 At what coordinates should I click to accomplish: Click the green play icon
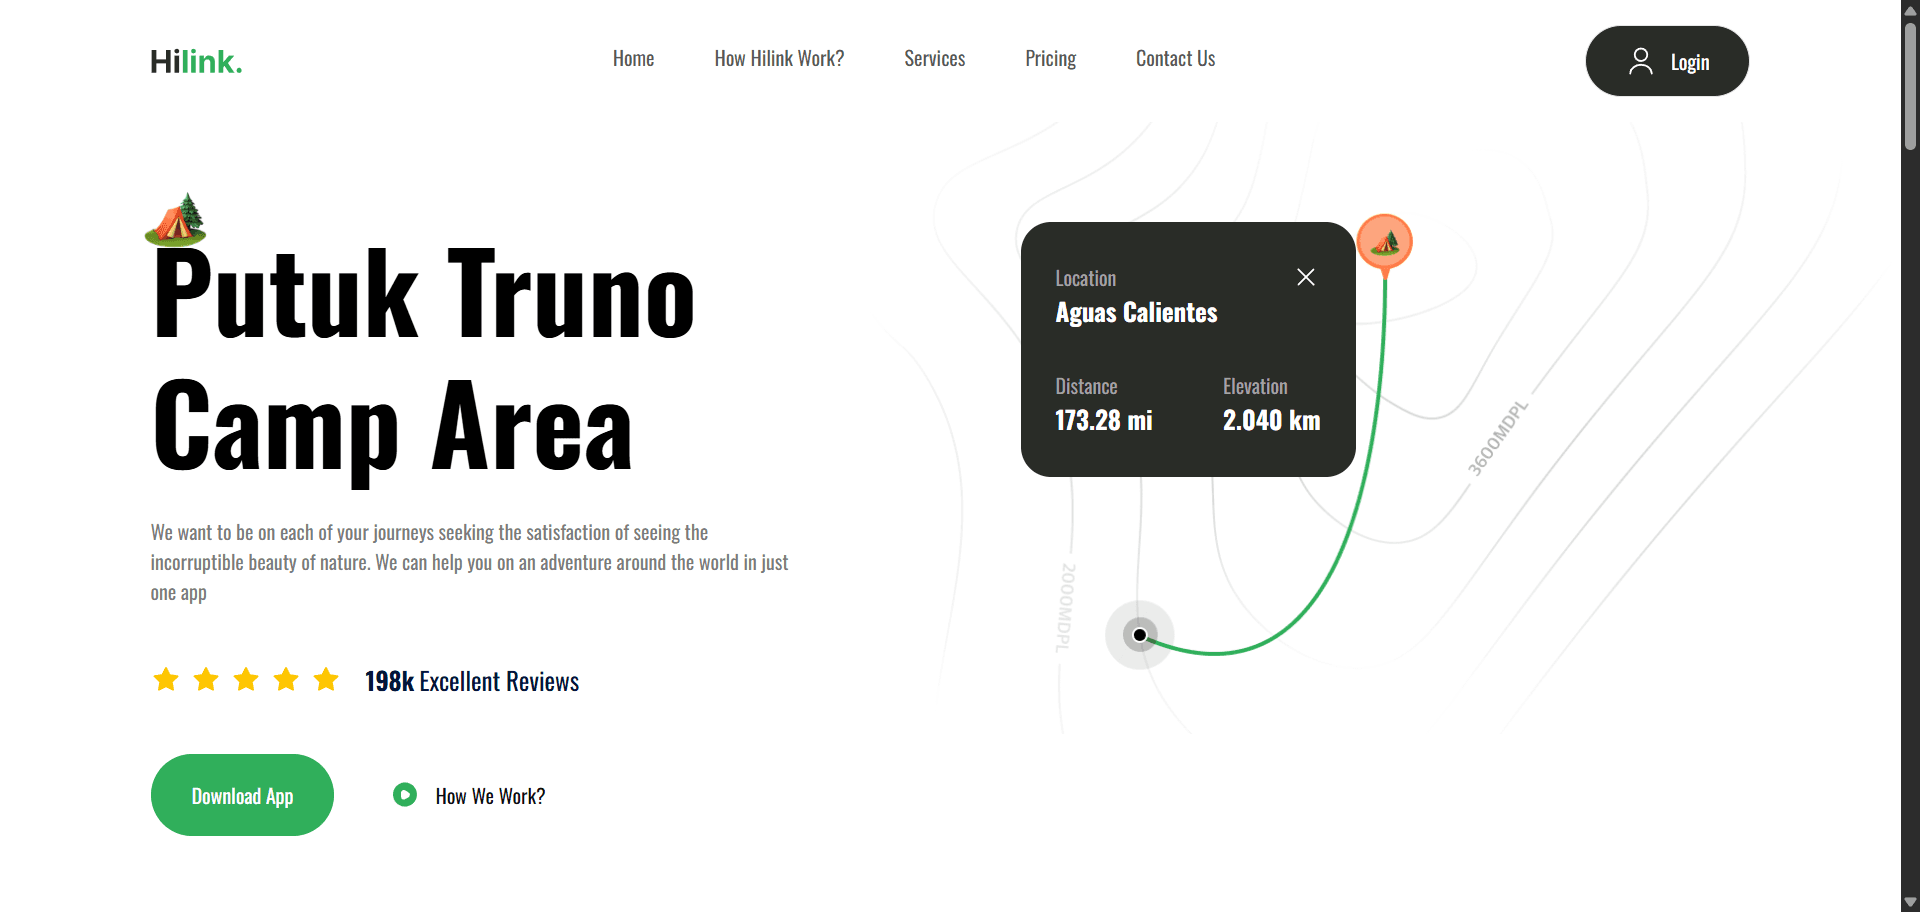[x=405, y=795]
